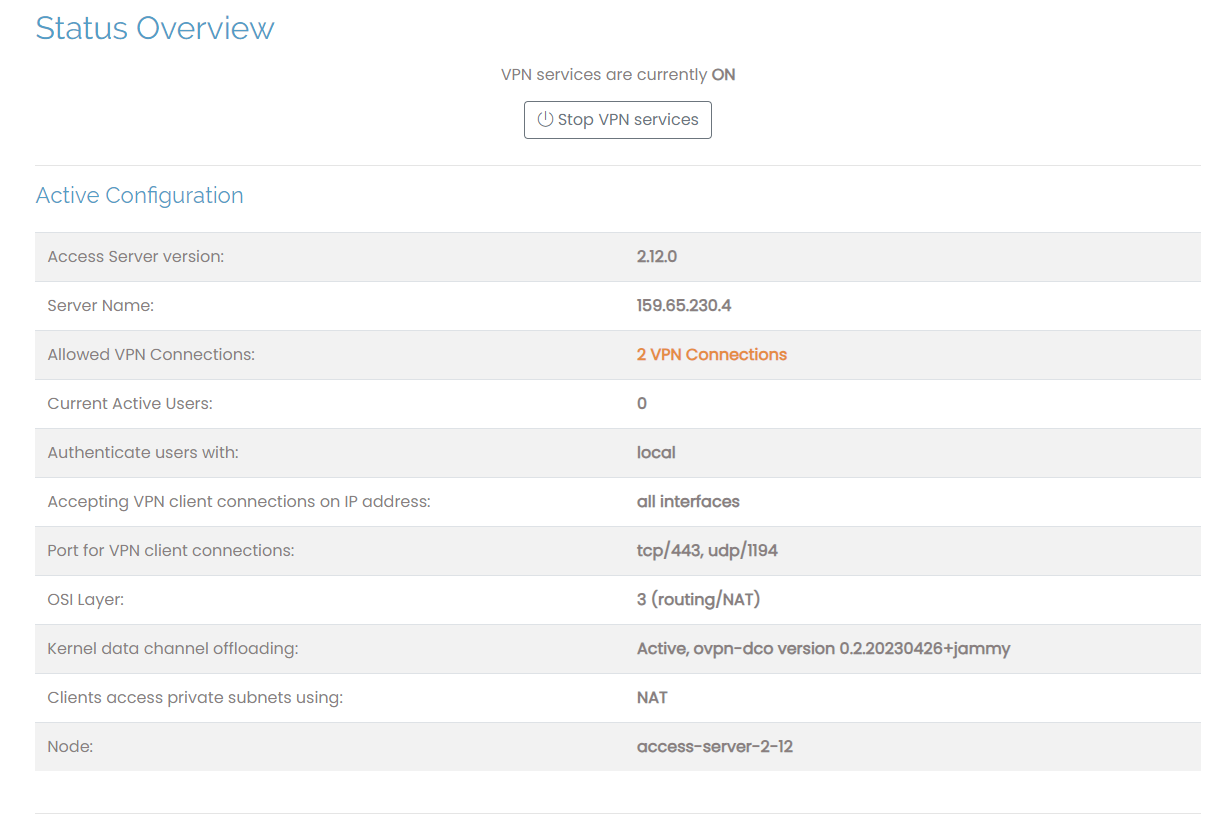Viewport: 1218px width, 826px height.
Task: Click the NAT value text
Action: click(x=651, y=697)
